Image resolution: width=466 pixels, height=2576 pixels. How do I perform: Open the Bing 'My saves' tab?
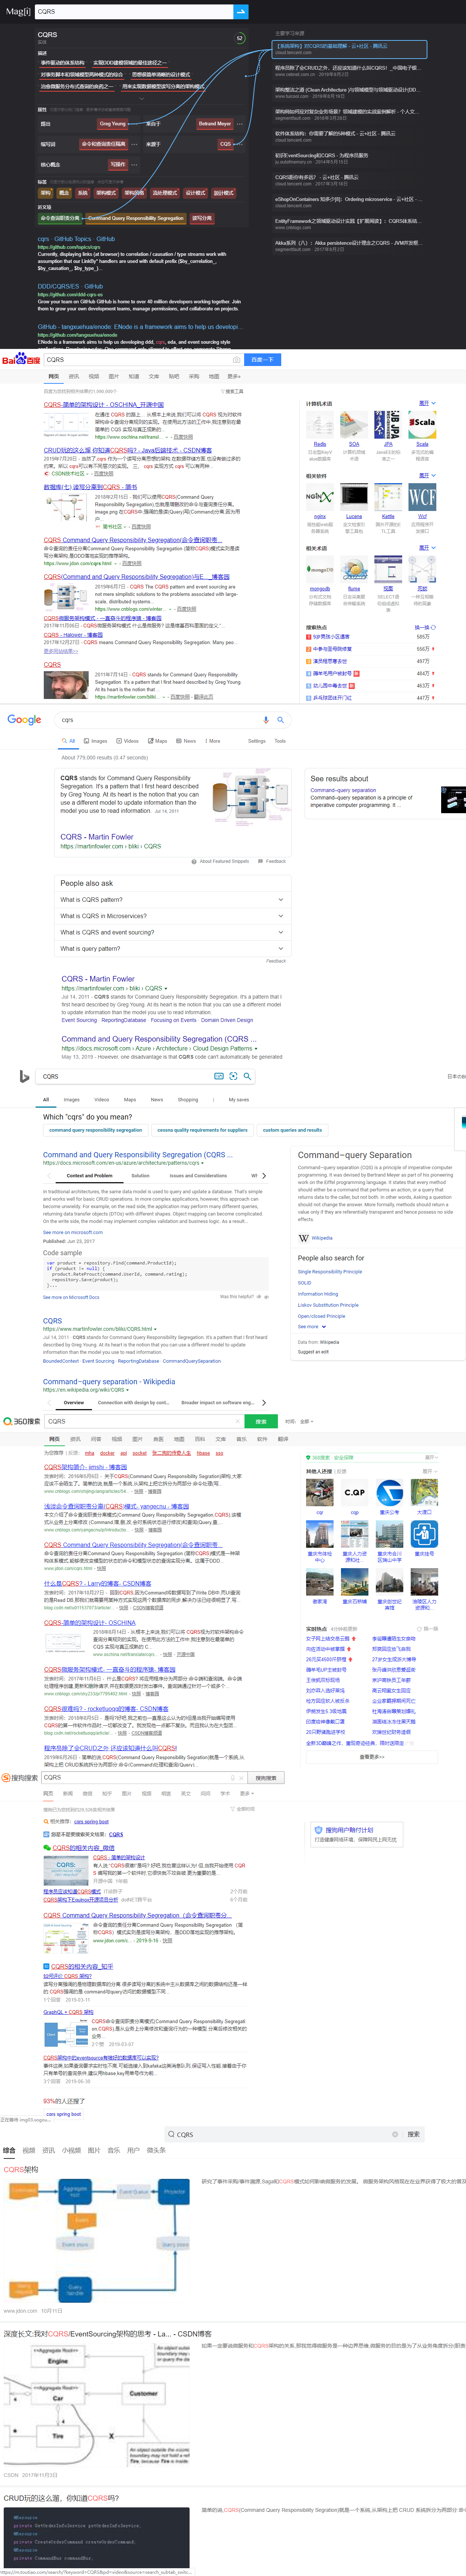[239, 1100]
